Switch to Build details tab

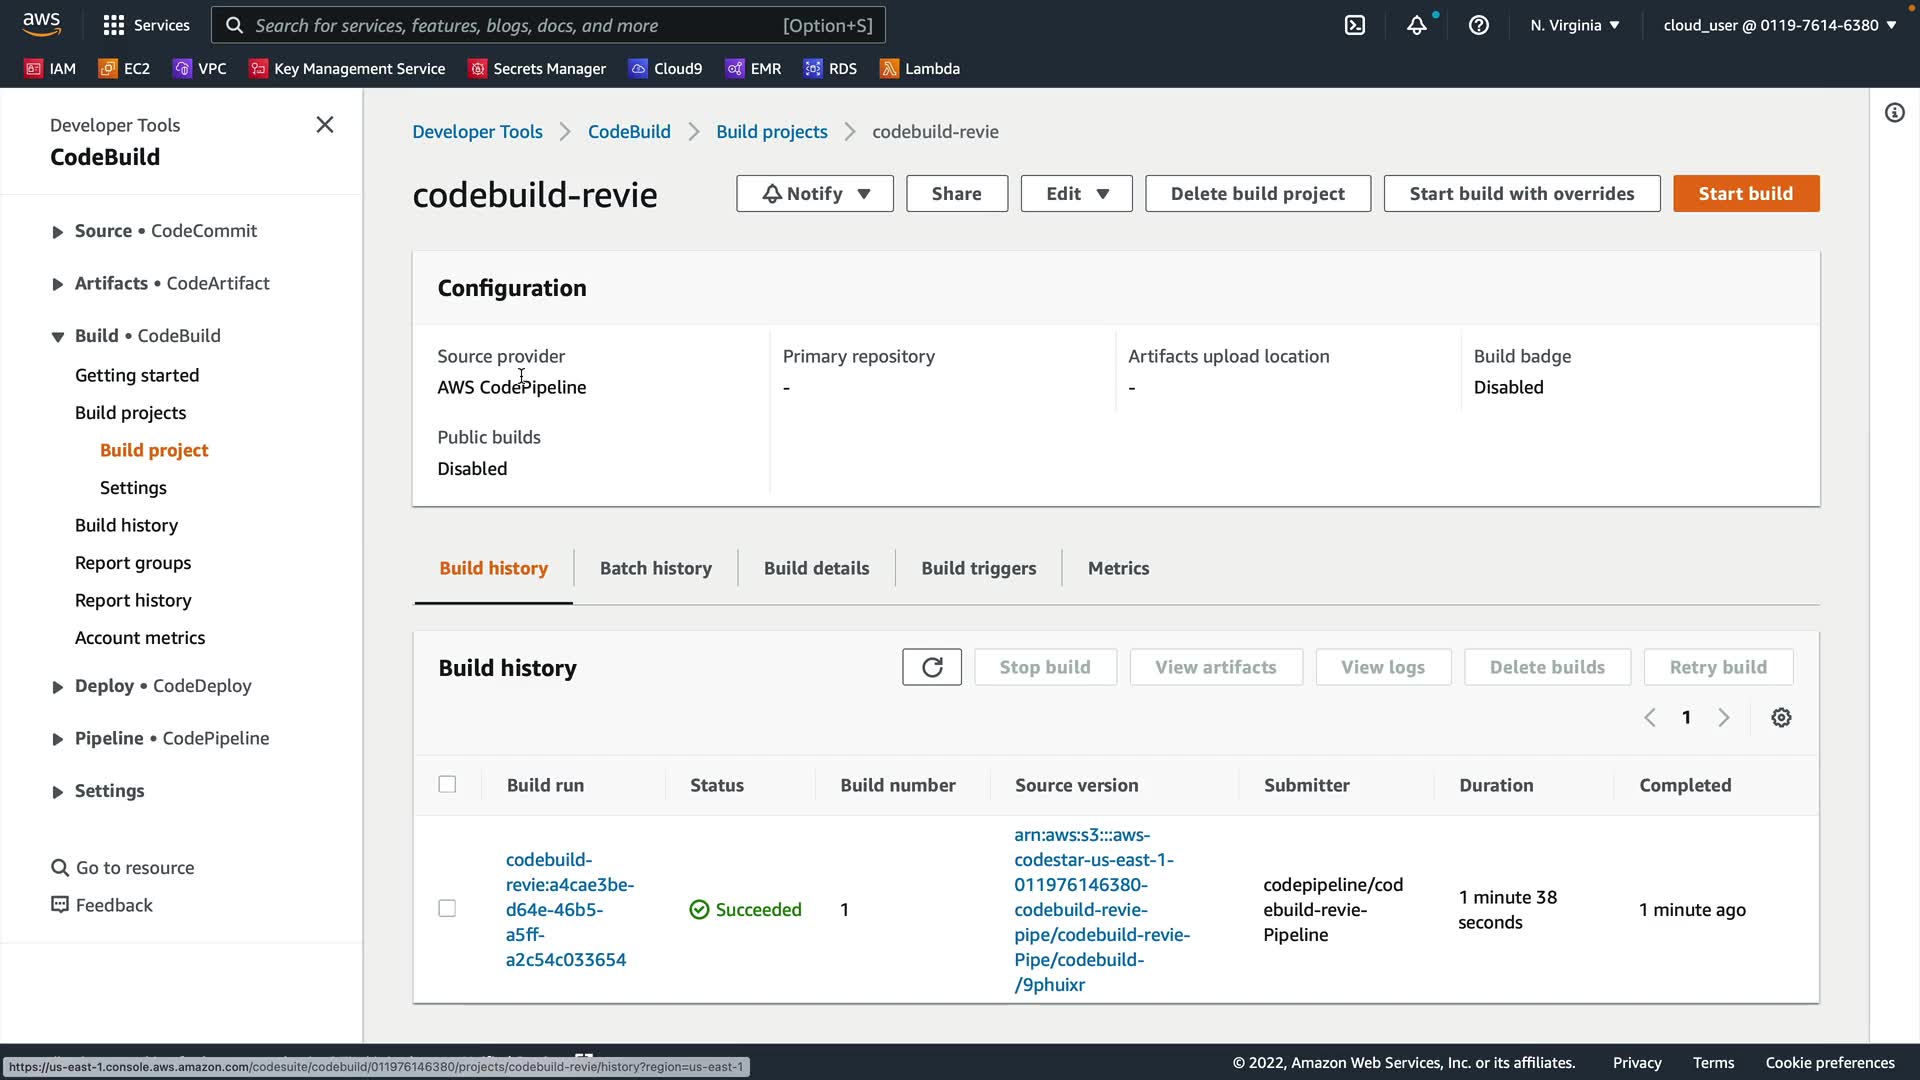(816, 568)
